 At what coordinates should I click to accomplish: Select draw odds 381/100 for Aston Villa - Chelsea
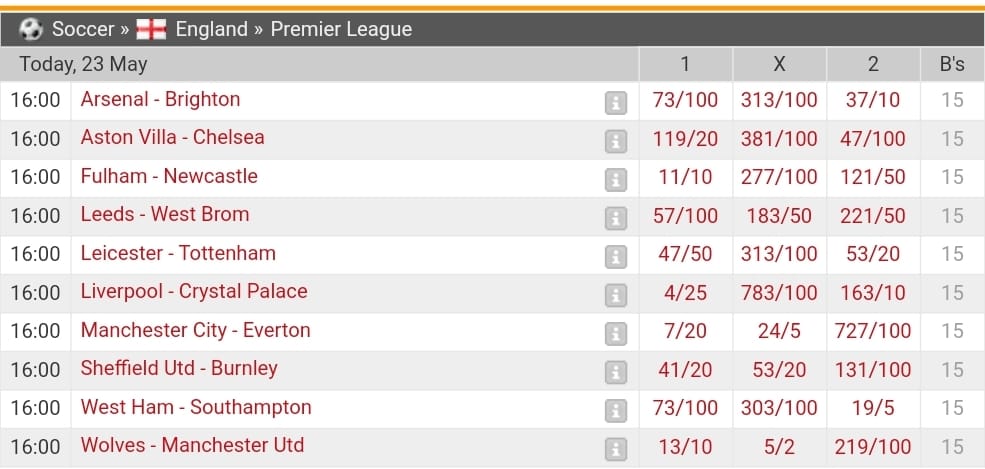coord(779,139)
